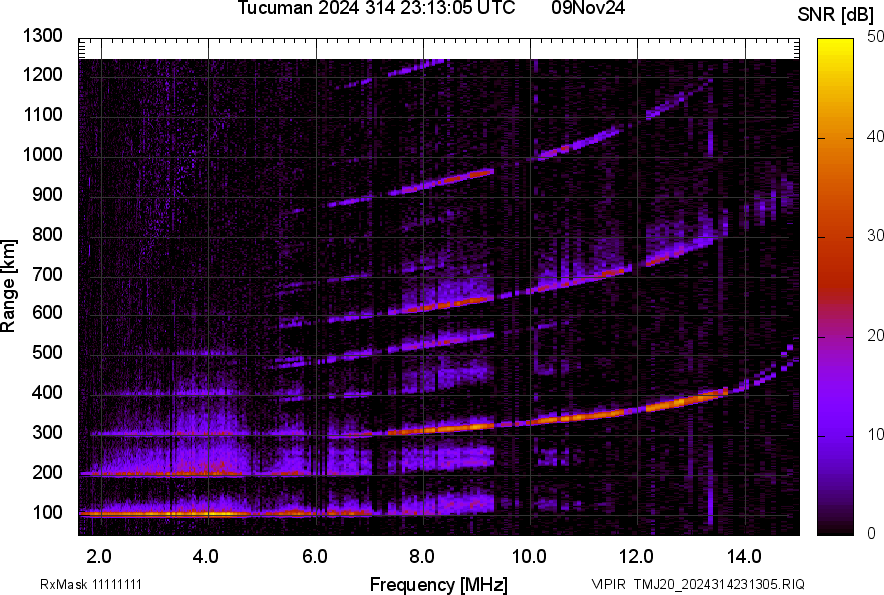Select the date label "09Nov24"
The height and width of the screenshot is (595, 884).
point(588,8)
